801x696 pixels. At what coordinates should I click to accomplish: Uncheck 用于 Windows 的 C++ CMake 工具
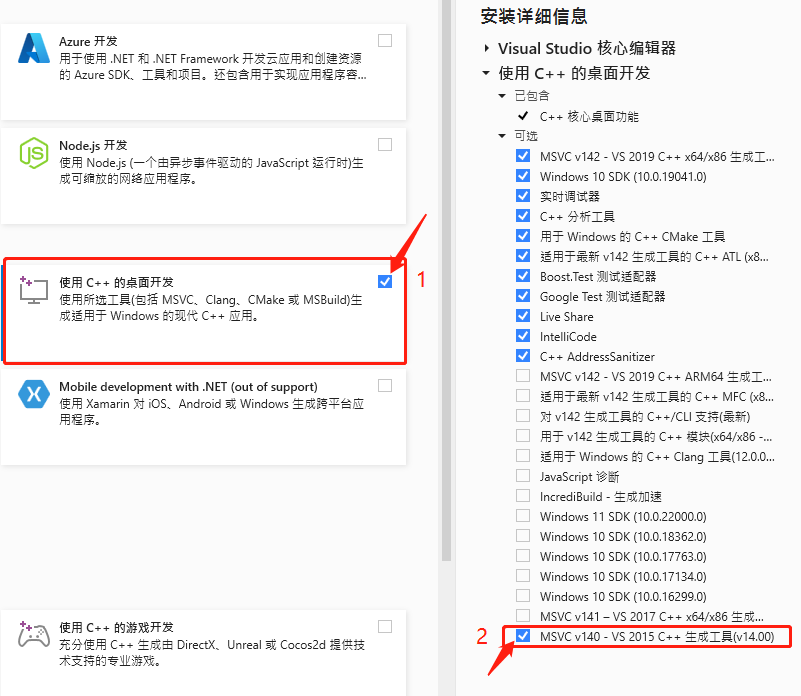point(523,236)
